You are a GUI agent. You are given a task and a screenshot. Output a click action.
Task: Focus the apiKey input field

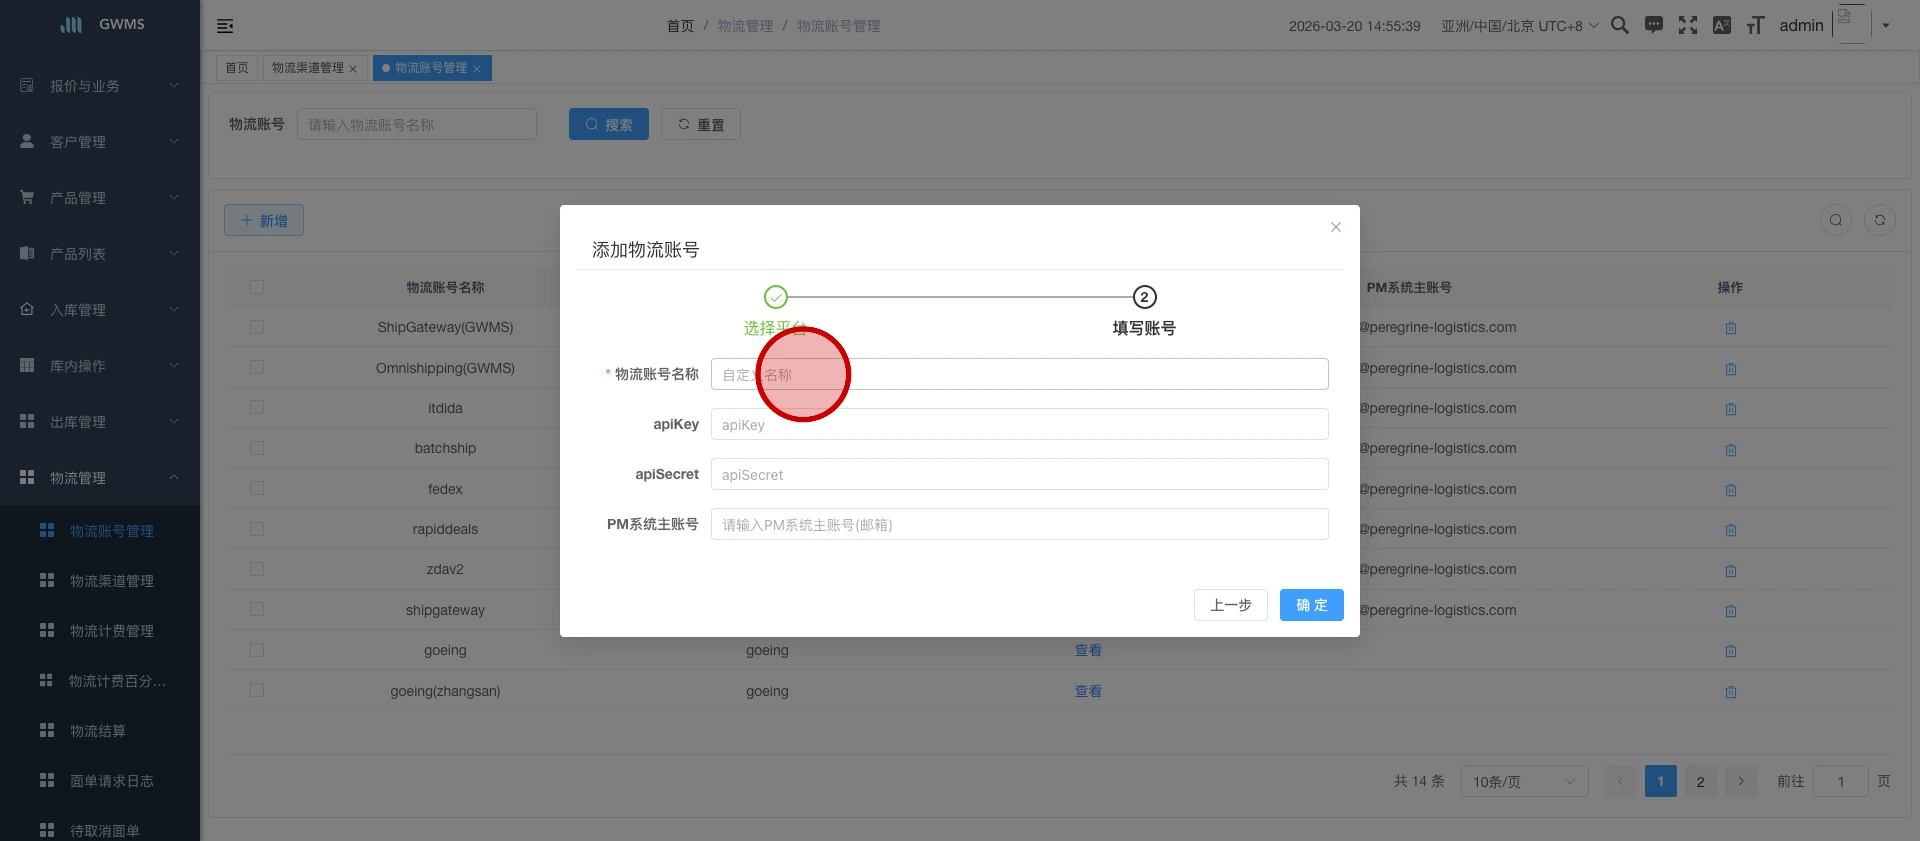tap(1020, 424)
